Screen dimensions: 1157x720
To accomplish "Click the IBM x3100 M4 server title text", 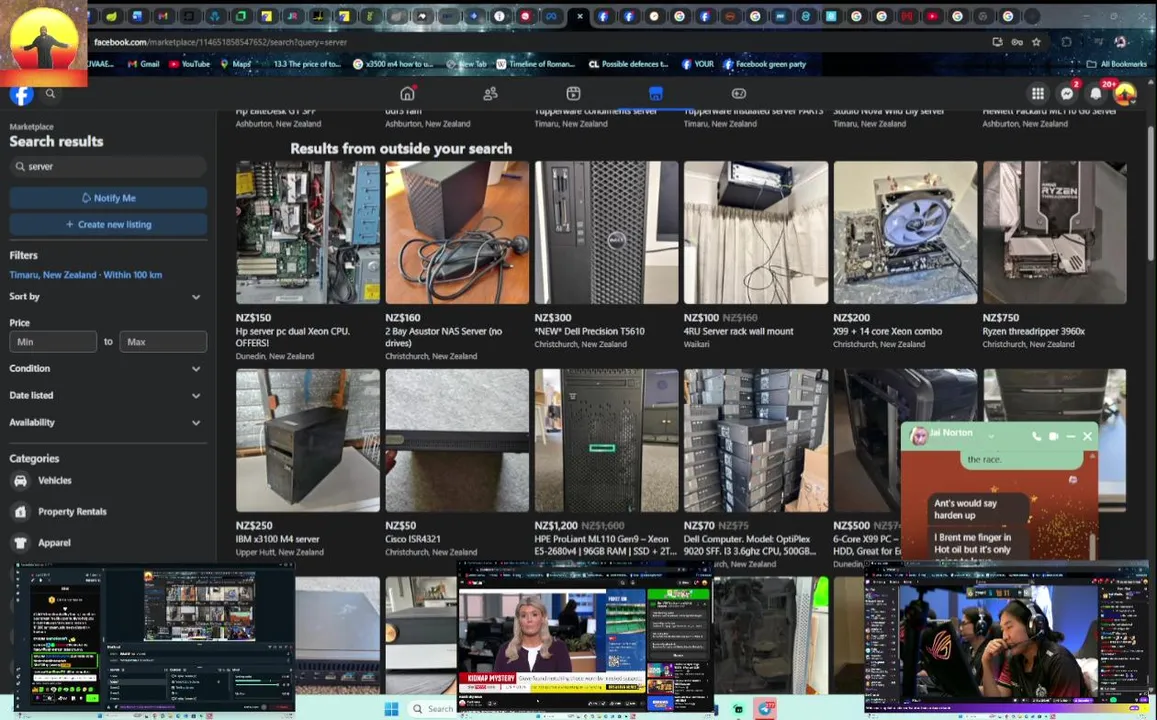I will click(277, 539).
